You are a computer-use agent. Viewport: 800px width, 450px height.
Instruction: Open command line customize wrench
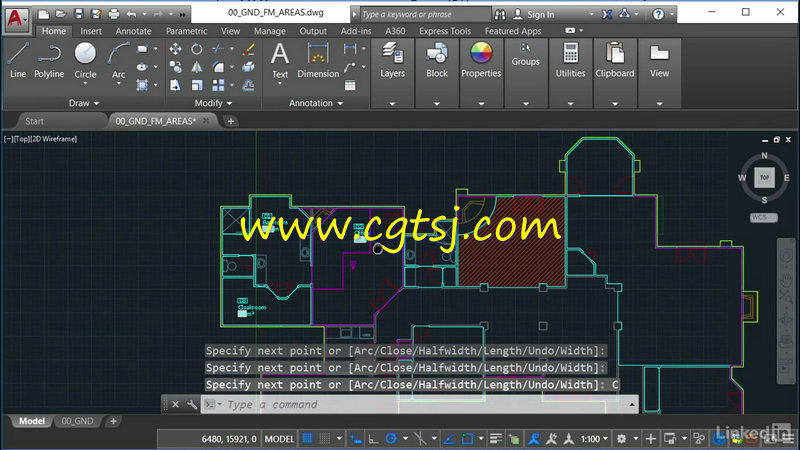coord(192,405)
